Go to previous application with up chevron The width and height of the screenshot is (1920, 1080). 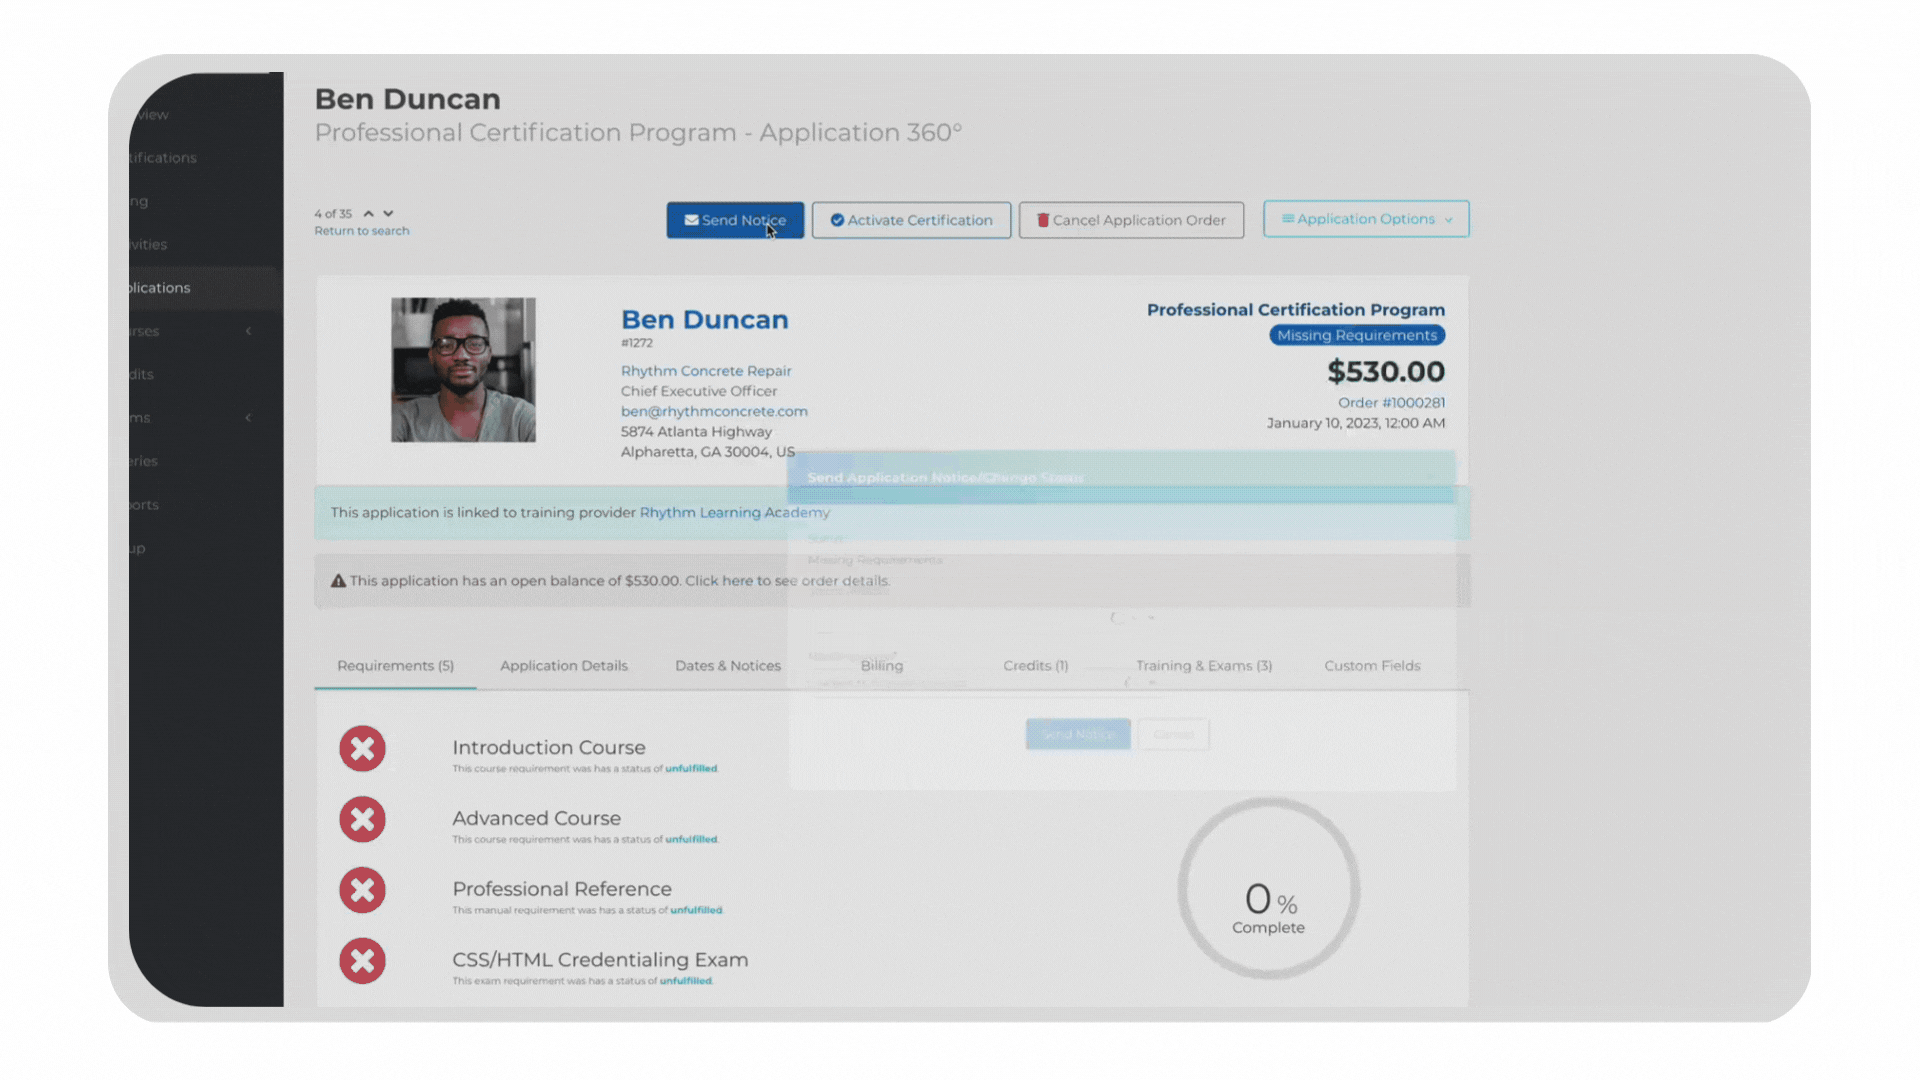[369, 214]
